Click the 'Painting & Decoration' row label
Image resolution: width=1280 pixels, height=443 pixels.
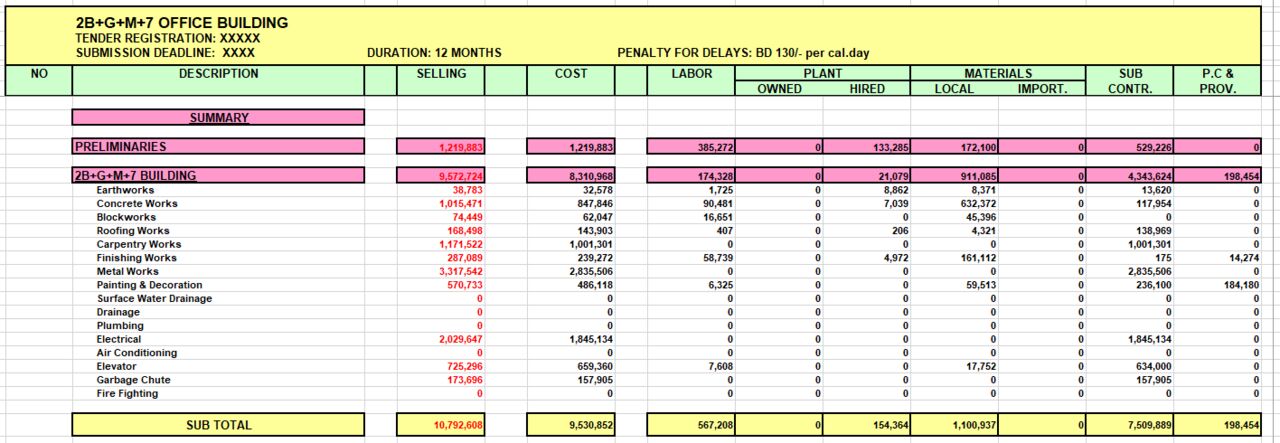(149, 285)
